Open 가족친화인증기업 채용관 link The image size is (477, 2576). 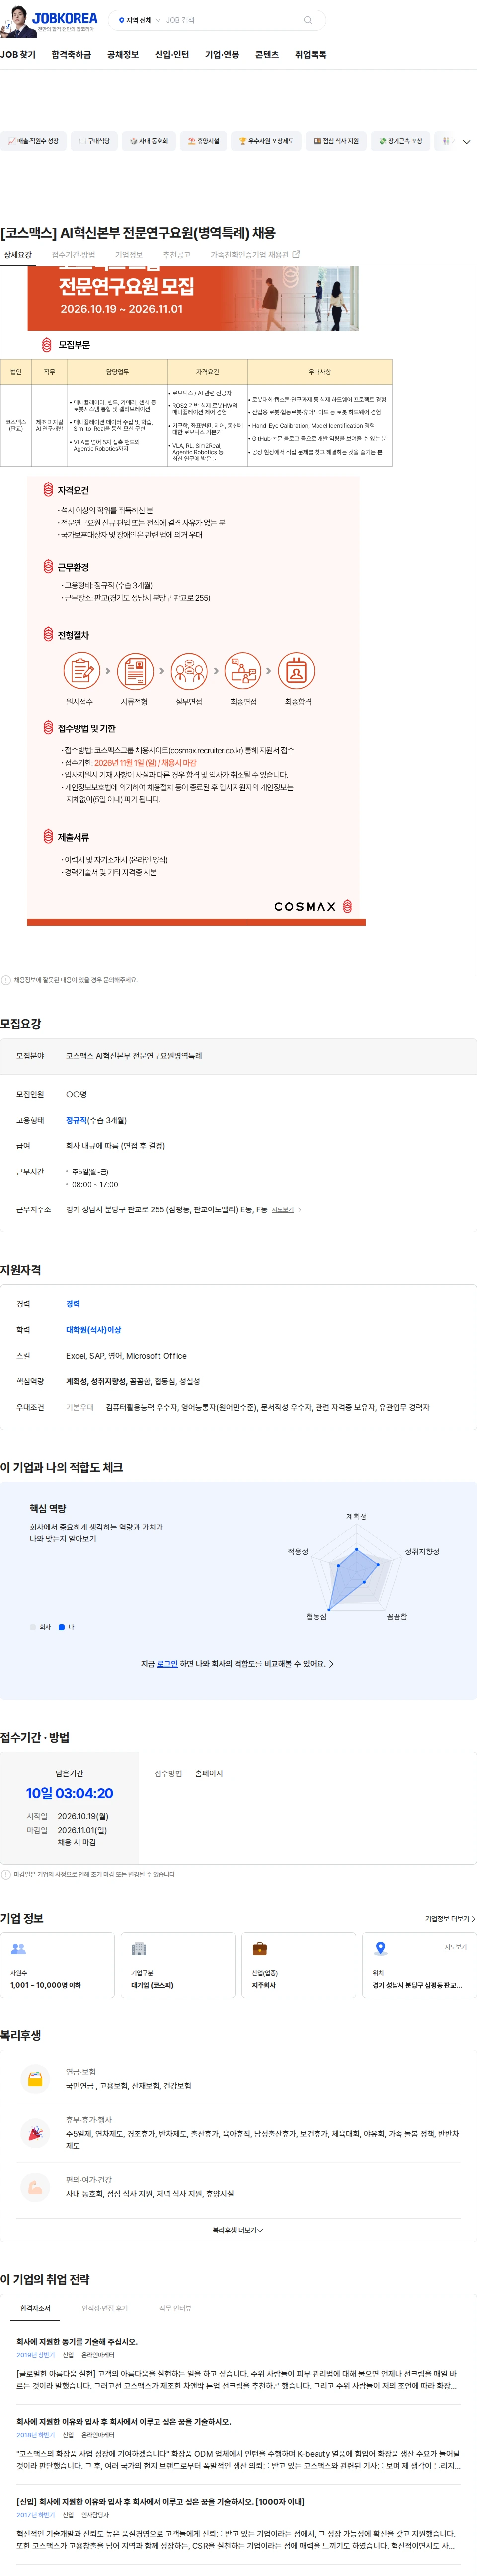click(255, 256)
